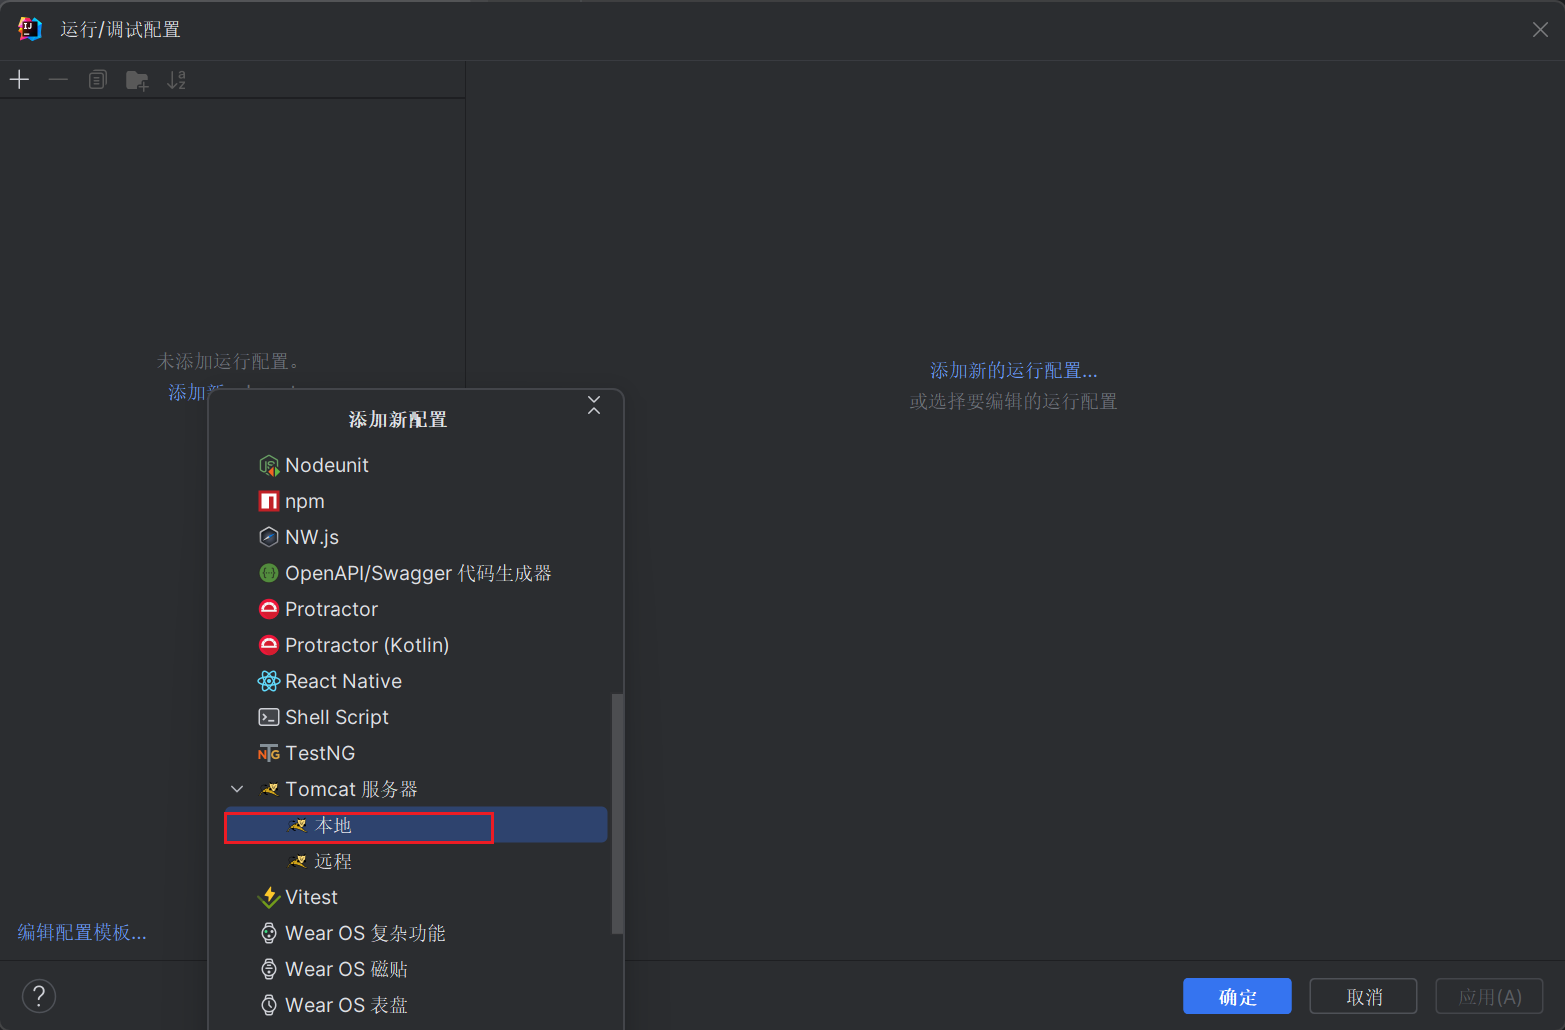Click the copy configuration toolbar icon
This screenshot has width=1565, height=1030.
(97, 80)
